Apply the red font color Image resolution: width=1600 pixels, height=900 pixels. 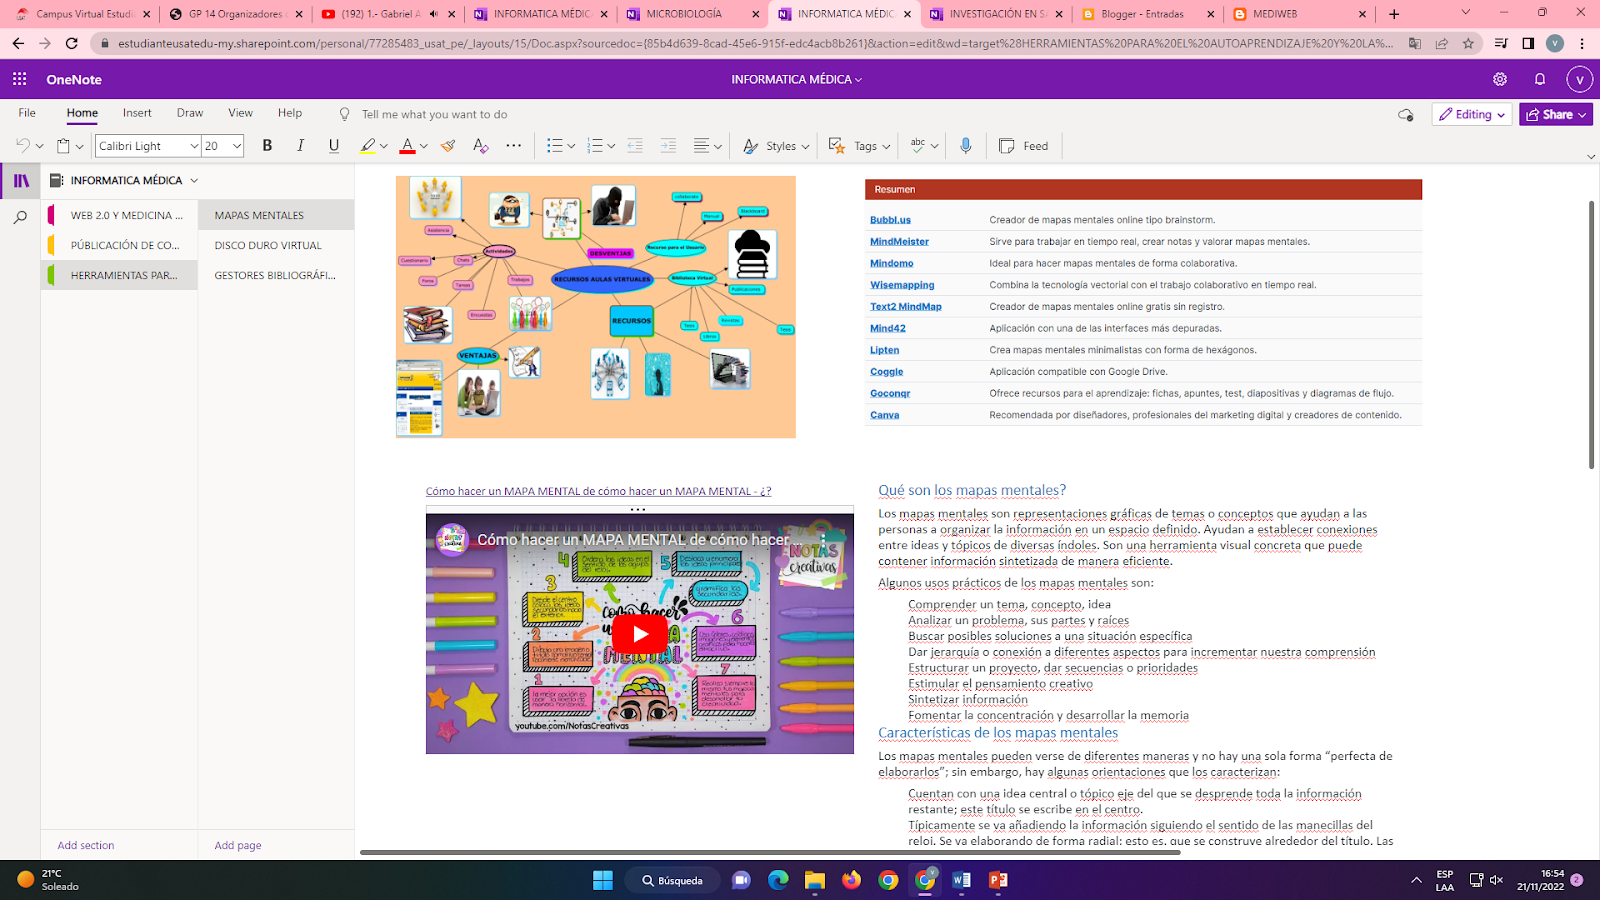click(x=407, y=146)
